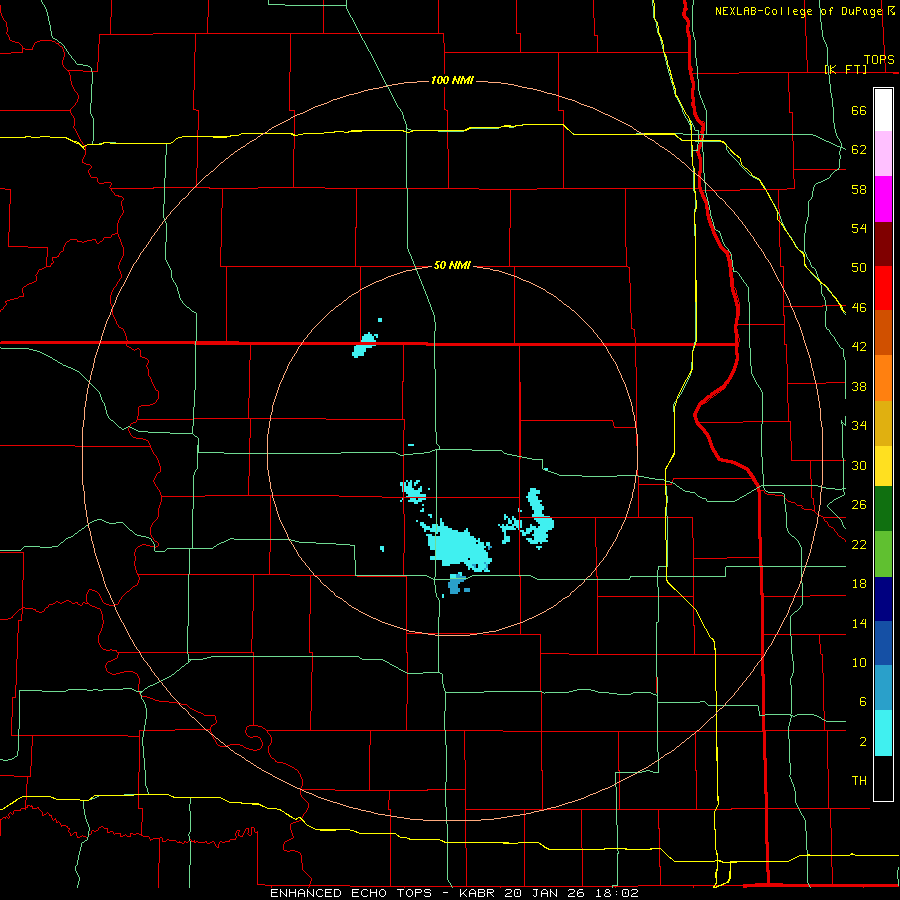Viewport: 900px width, 900px height.
Task: Click the magenta legend swatch
Action: 883,199
